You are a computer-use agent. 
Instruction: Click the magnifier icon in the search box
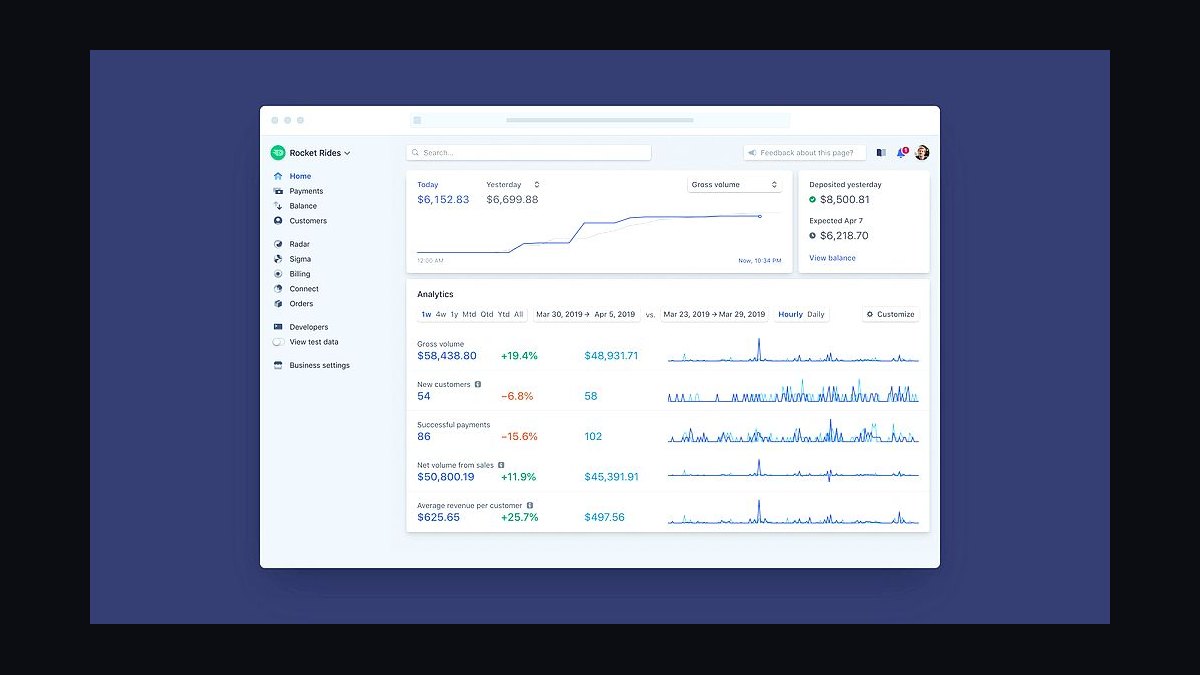click(416, 153)
